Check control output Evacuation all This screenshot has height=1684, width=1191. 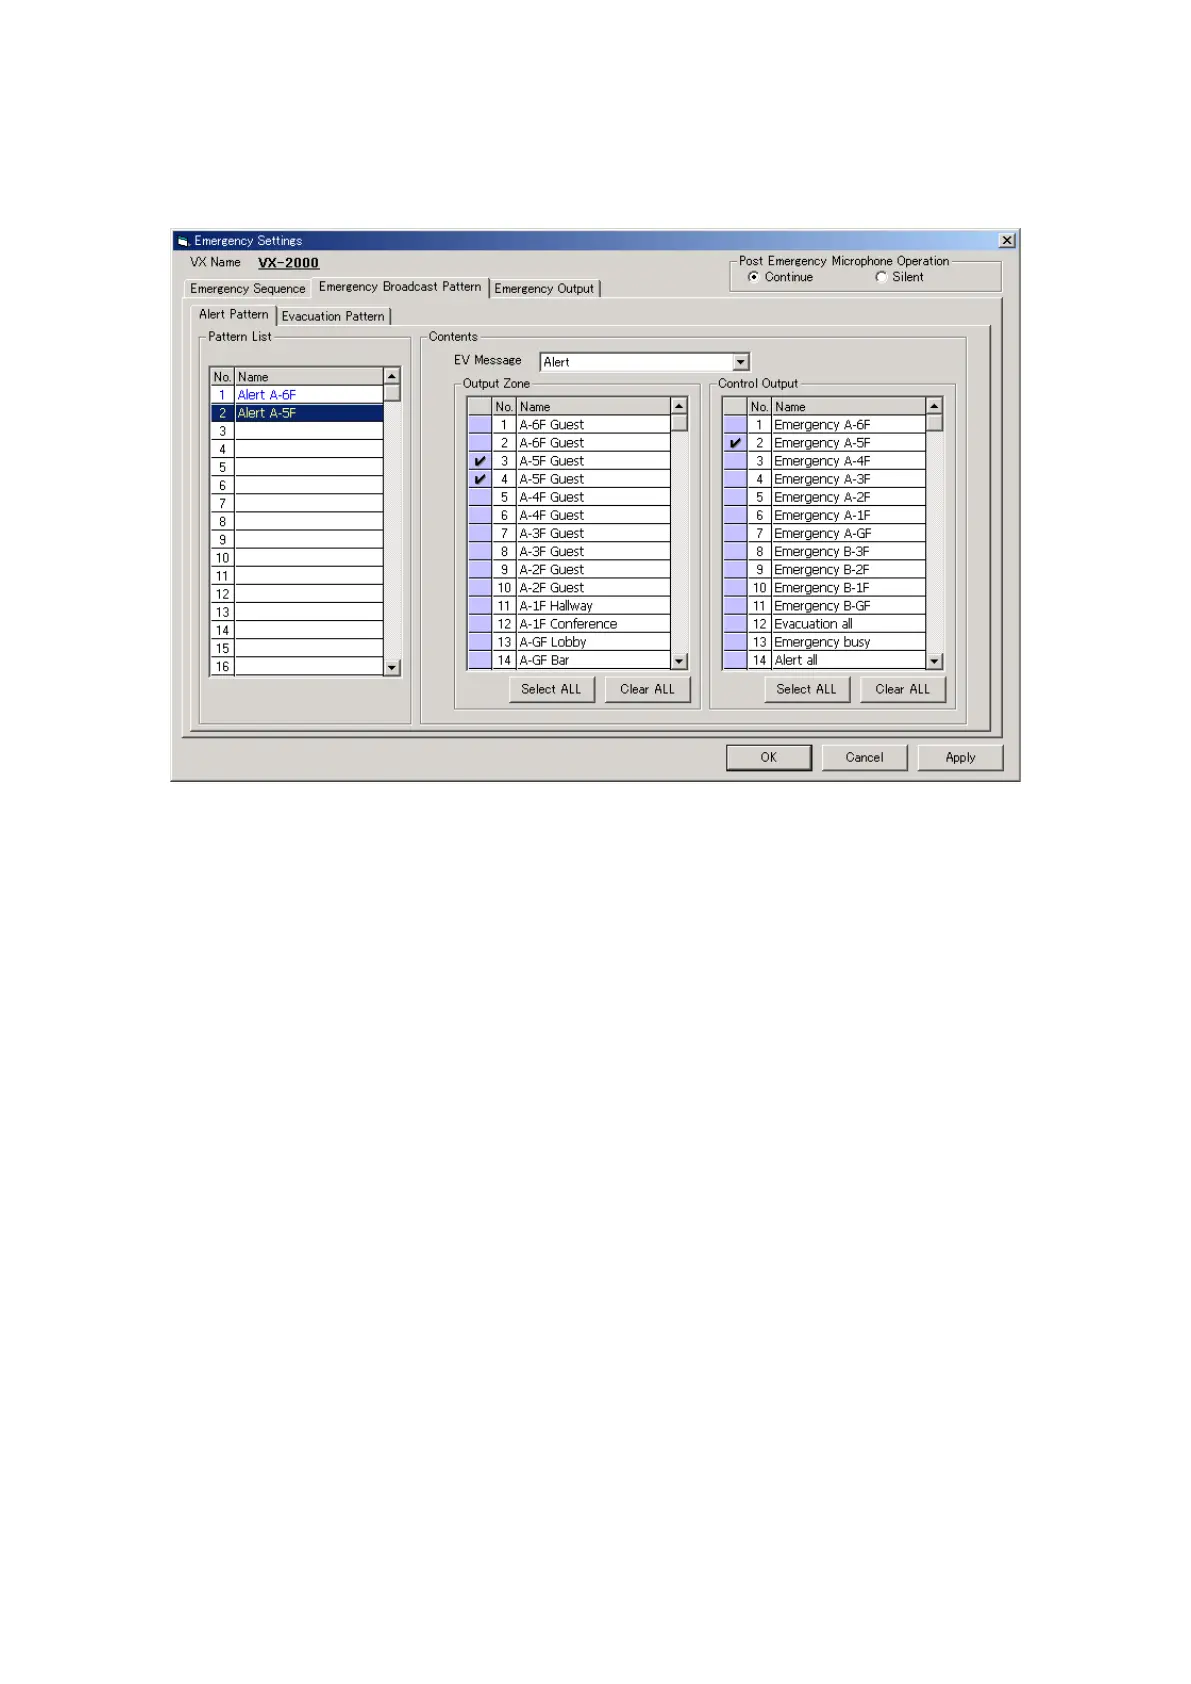coord(735,624)
